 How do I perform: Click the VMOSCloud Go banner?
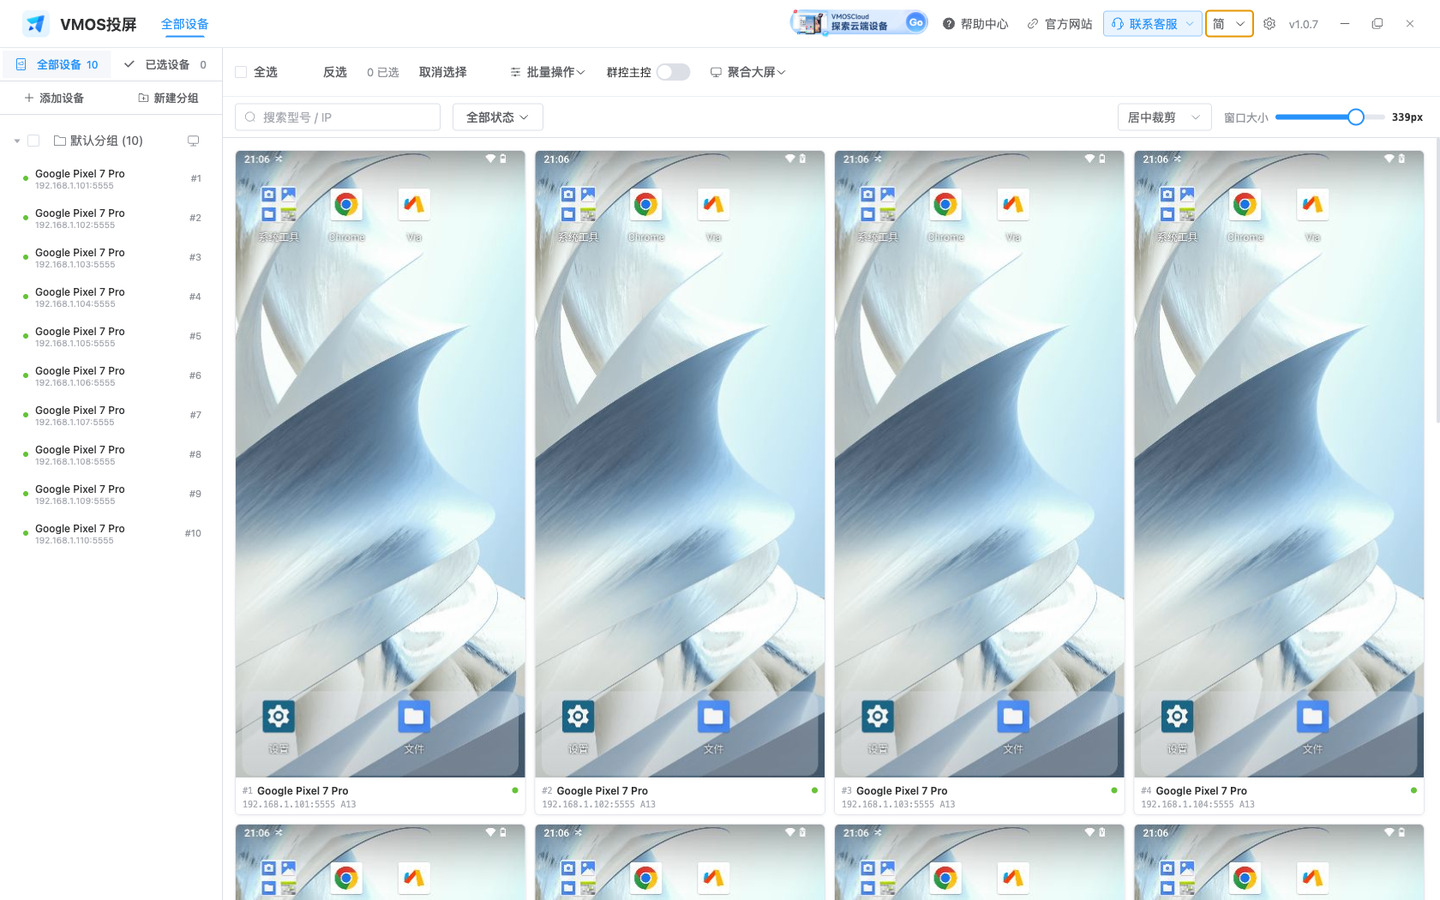coord(860,23)
